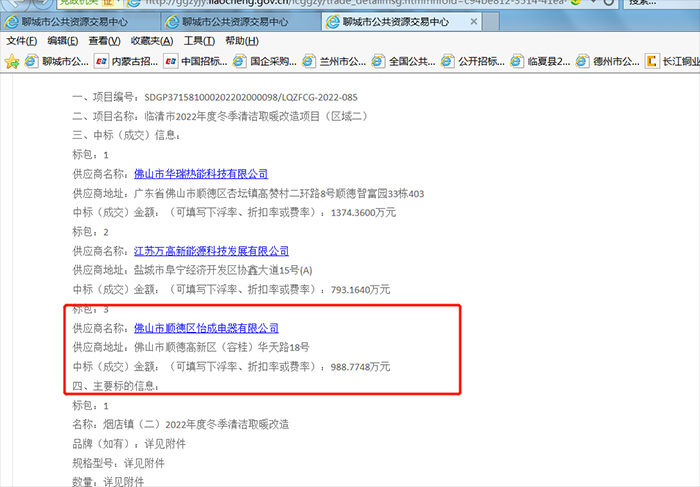Open the 内蒙古招... favorites bookmark

126,61
